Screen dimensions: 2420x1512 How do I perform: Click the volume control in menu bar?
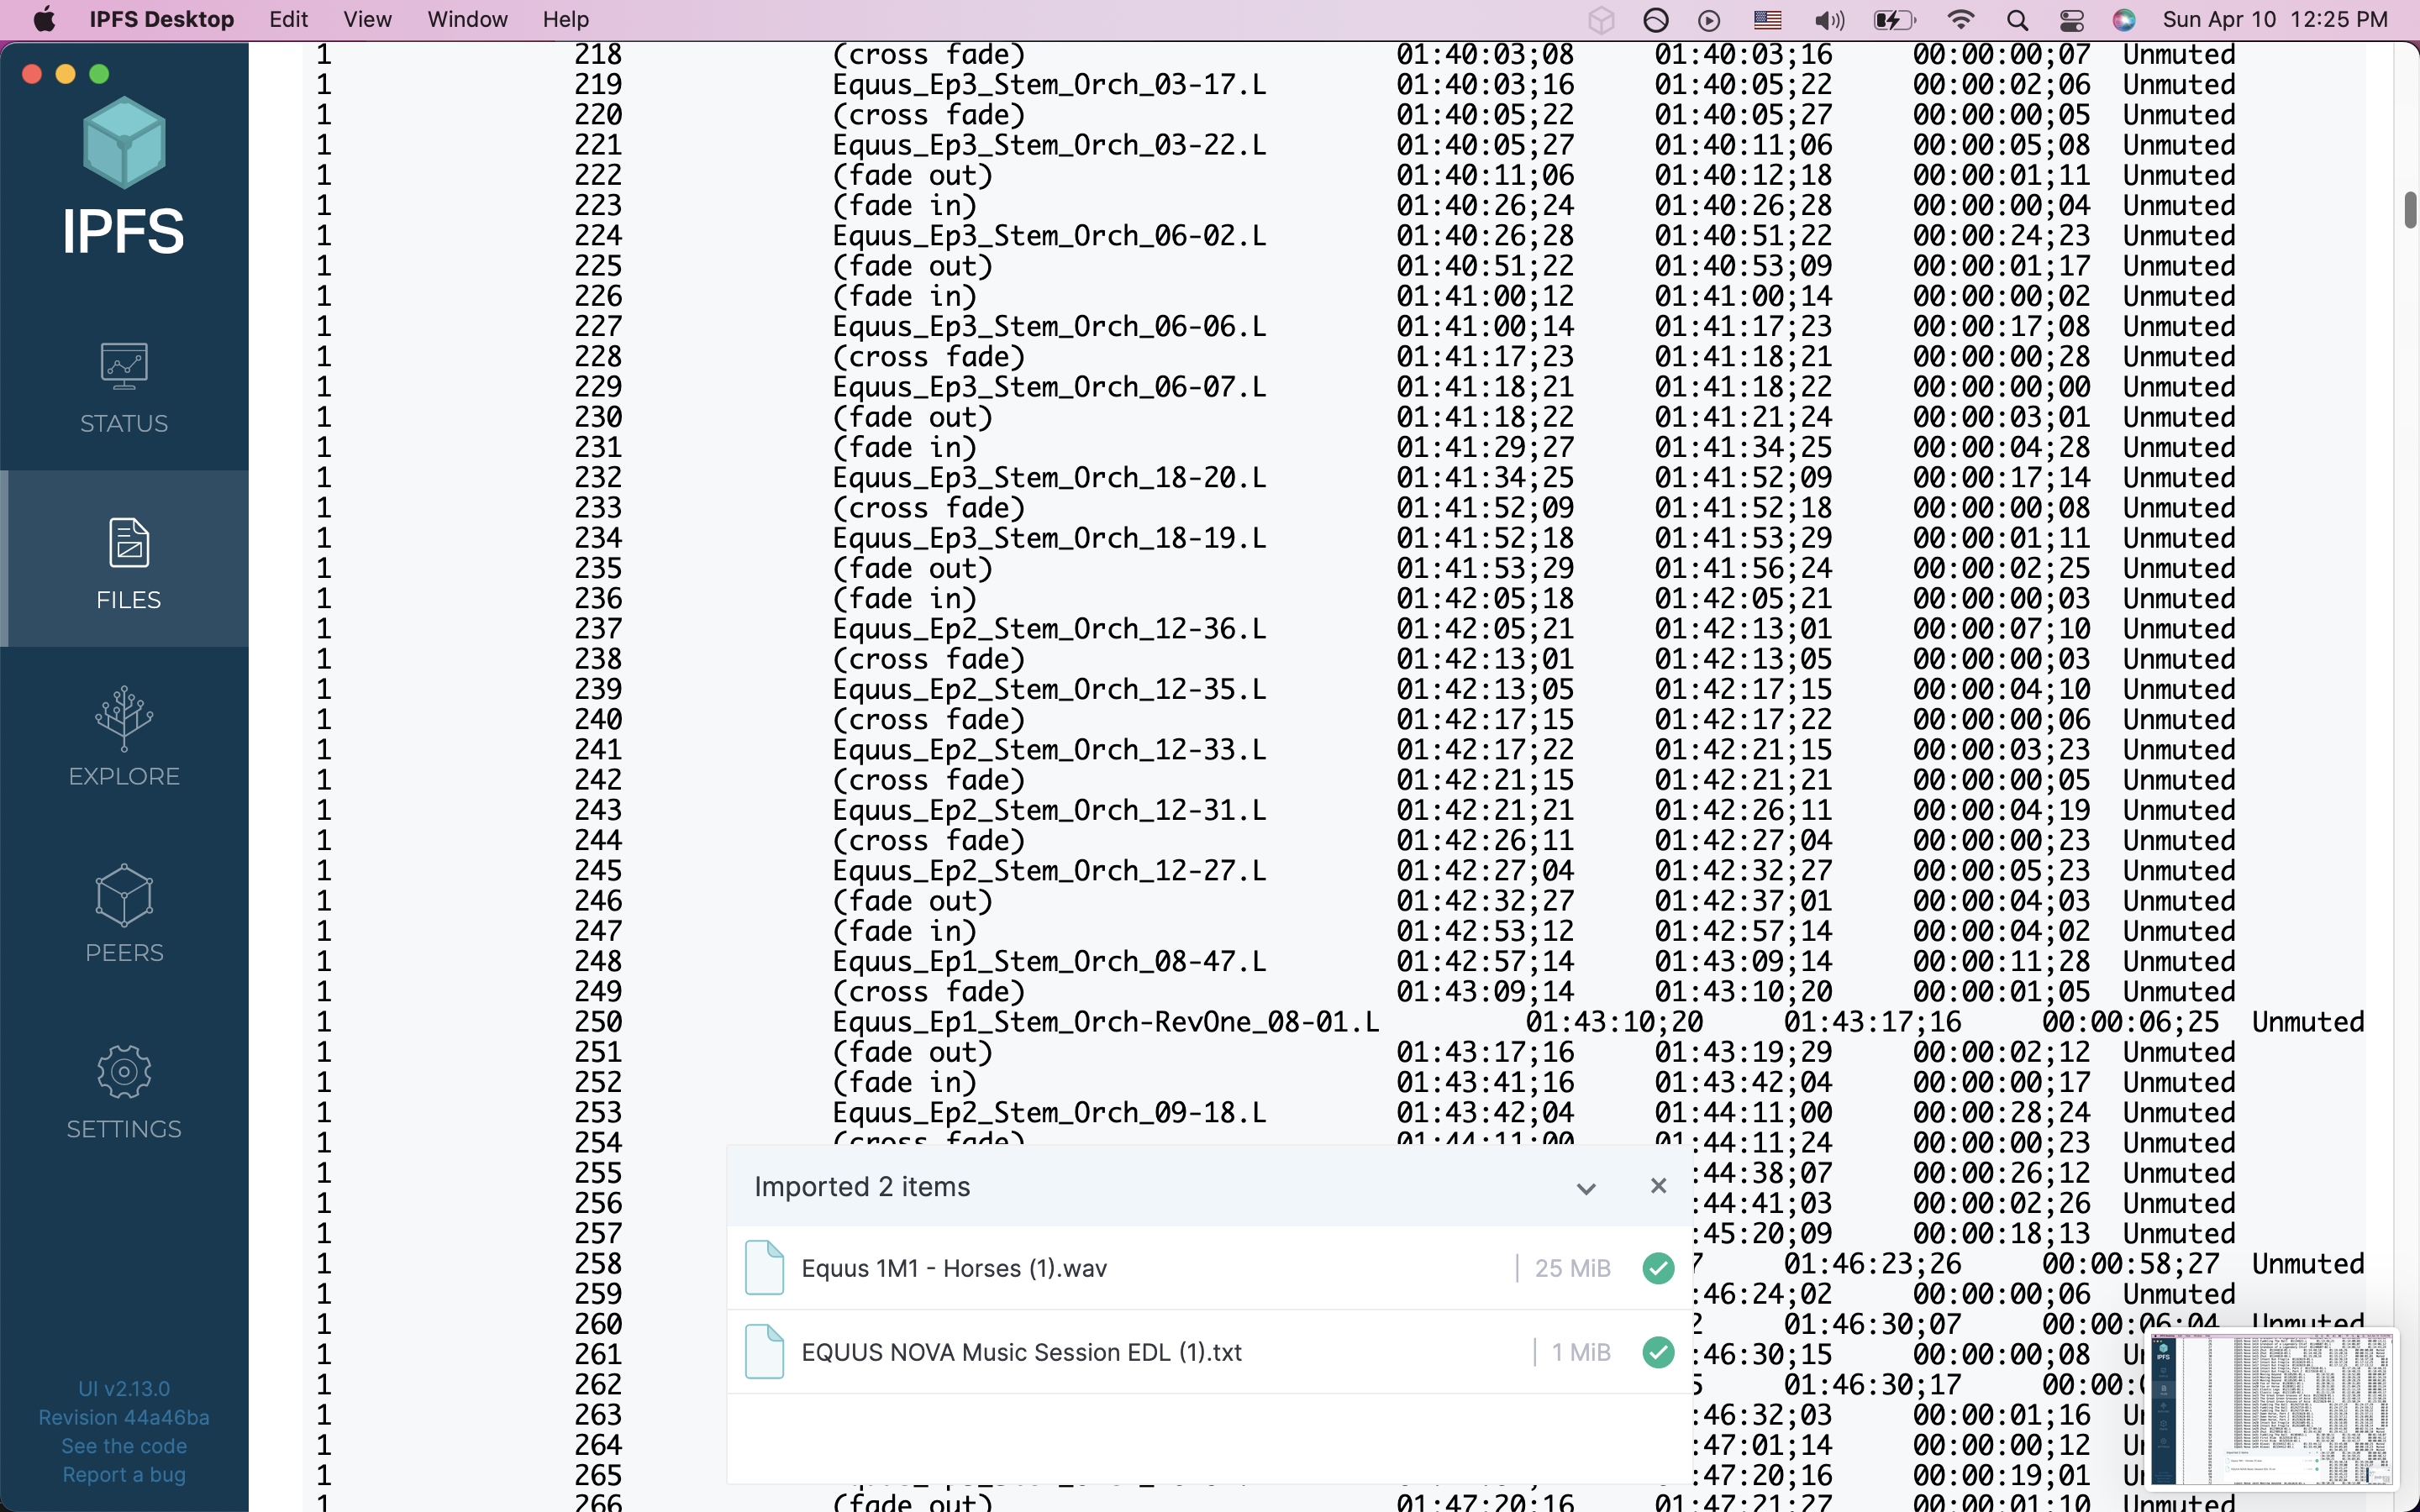(1828, 20)
